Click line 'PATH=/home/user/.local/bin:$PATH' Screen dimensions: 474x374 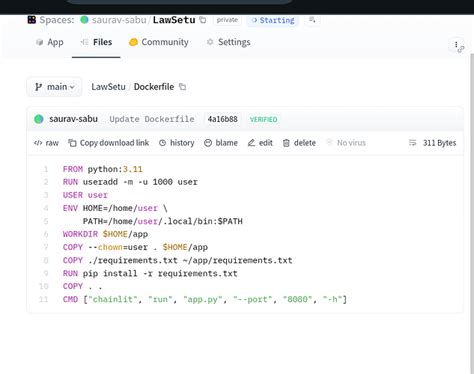click(x=163, y=221)
